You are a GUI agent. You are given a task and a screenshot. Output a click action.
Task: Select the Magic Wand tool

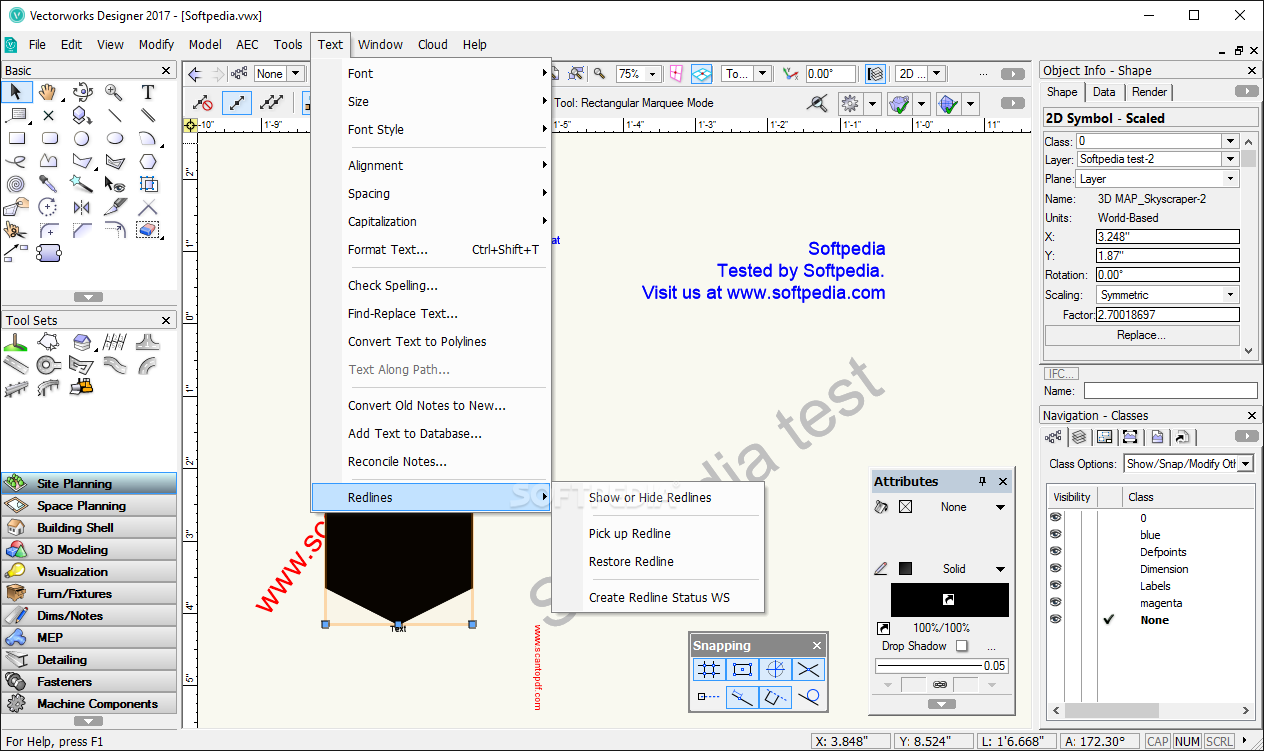click(x=82, y=184)
